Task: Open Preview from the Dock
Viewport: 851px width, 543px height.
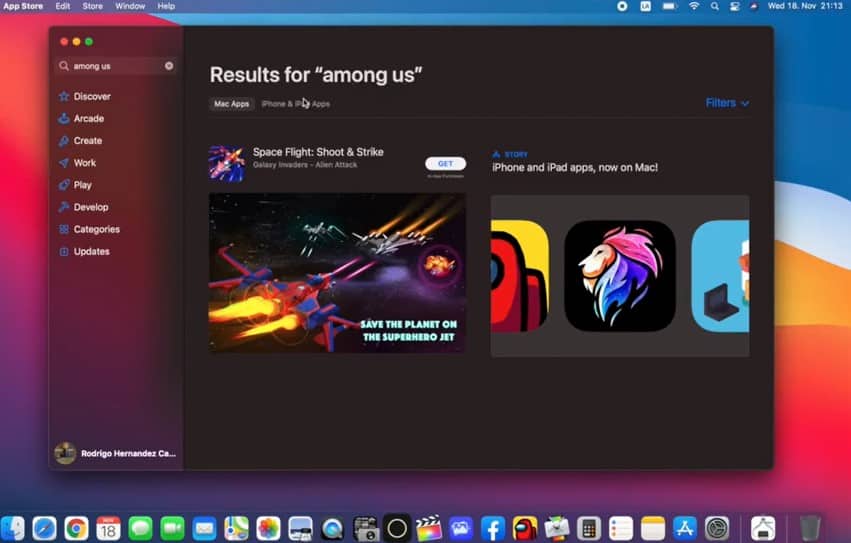Action: 300,528
